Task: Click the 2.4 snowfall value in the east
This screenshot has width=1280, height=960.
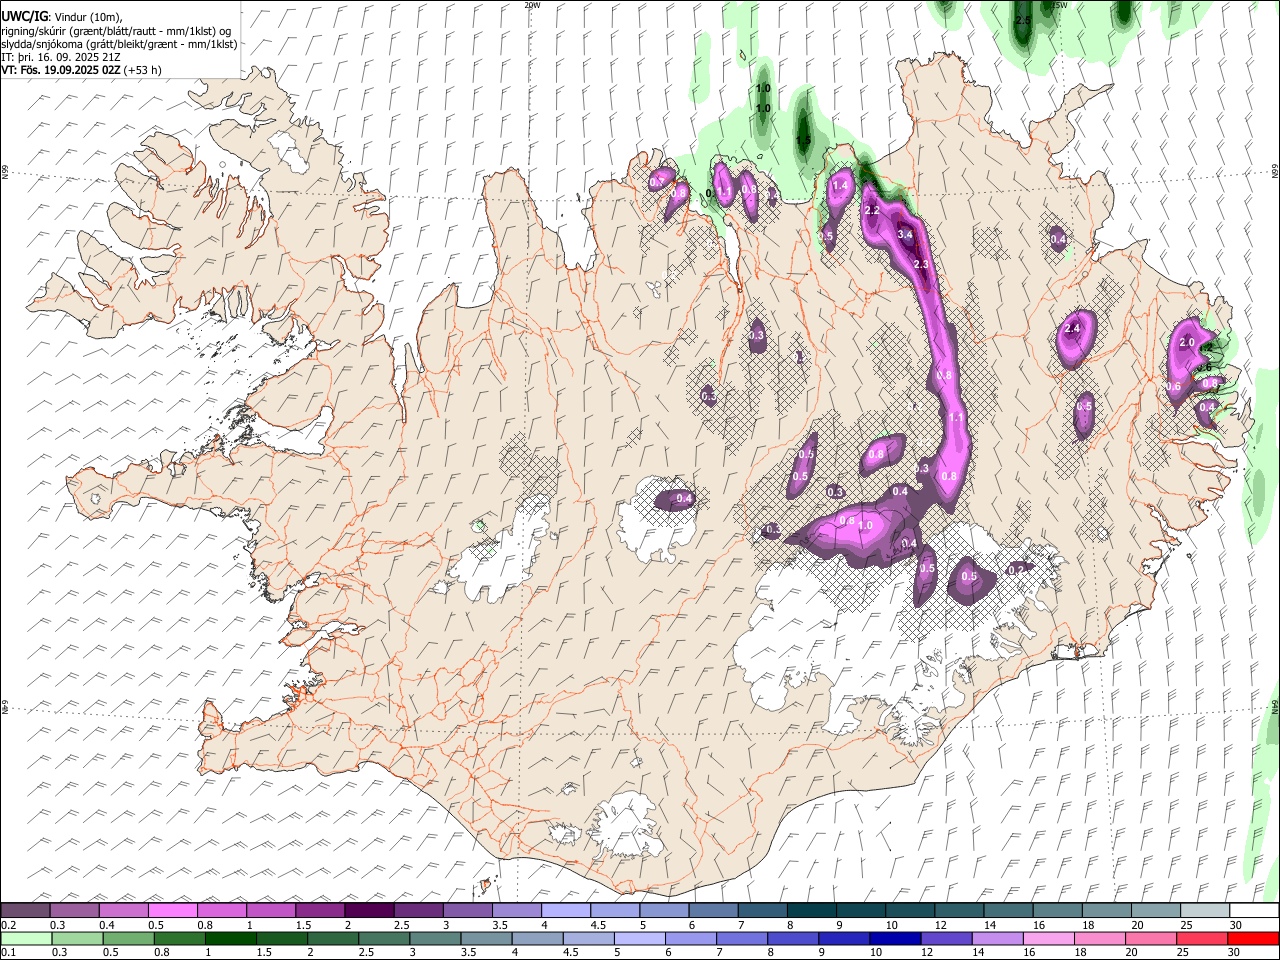Action: (1074, 328)
